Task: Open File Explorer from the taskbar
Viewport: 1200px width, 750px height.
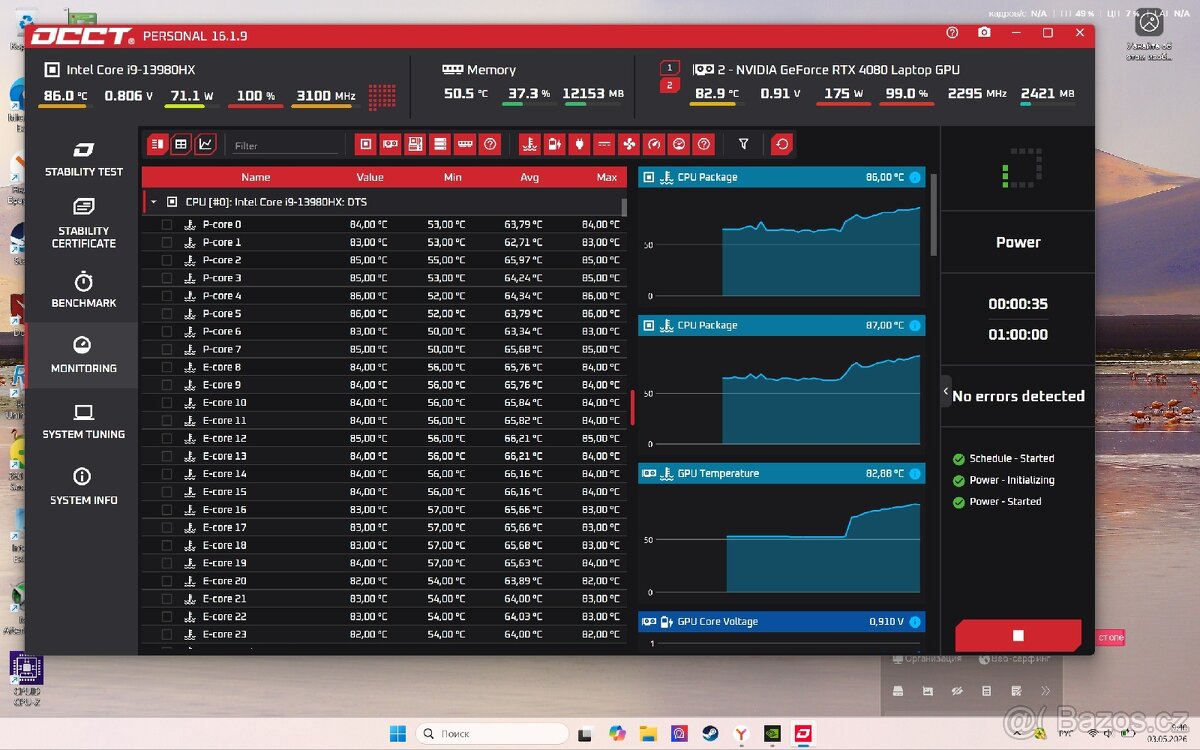Action: (x=648, y=733)
